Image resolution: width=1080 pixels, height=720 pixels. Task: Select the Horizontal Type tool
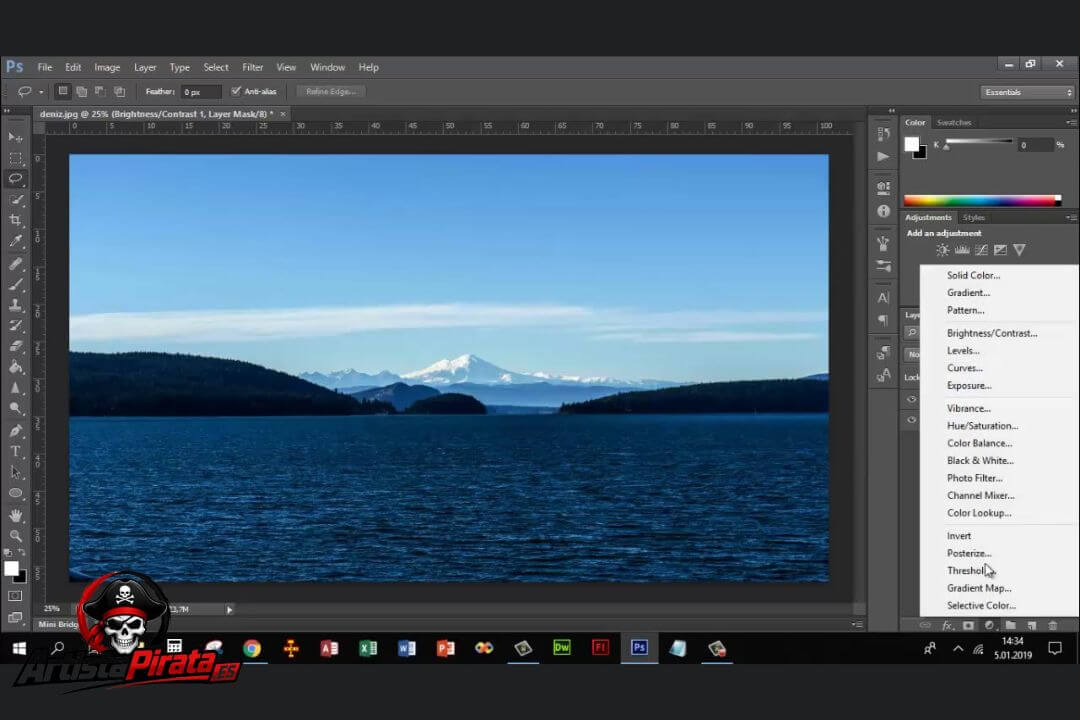click(x=15, y=452)
